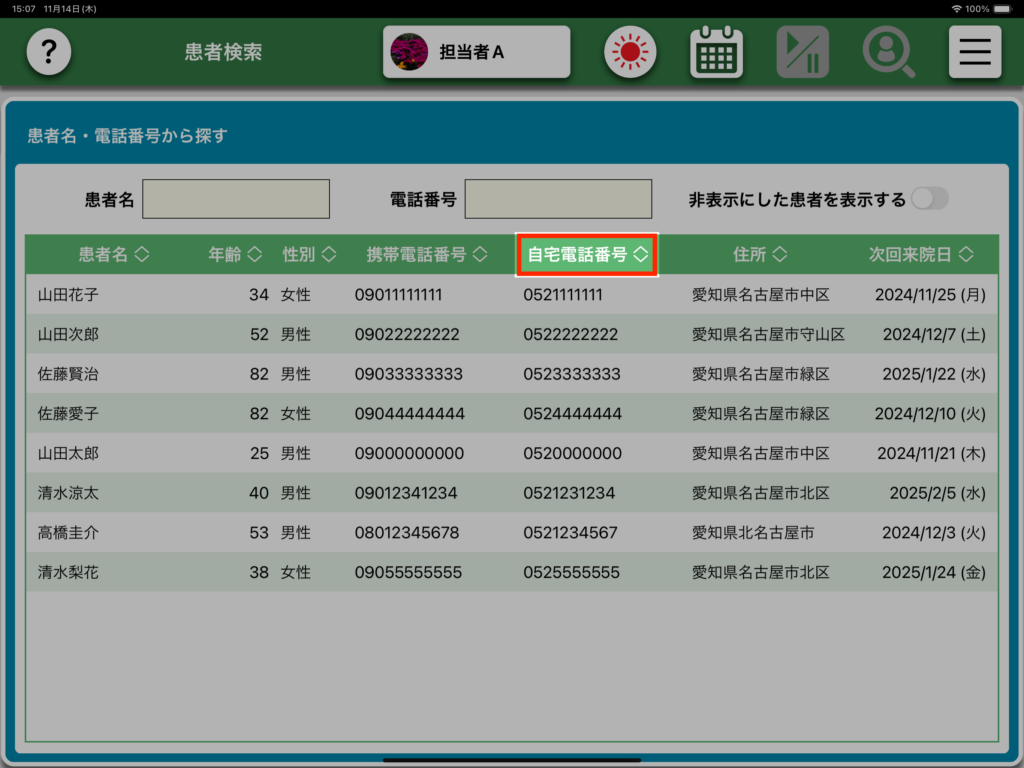Open the calendar icon in header
Viewport: 1024px width, 768px height.
[x=716, y=52]
